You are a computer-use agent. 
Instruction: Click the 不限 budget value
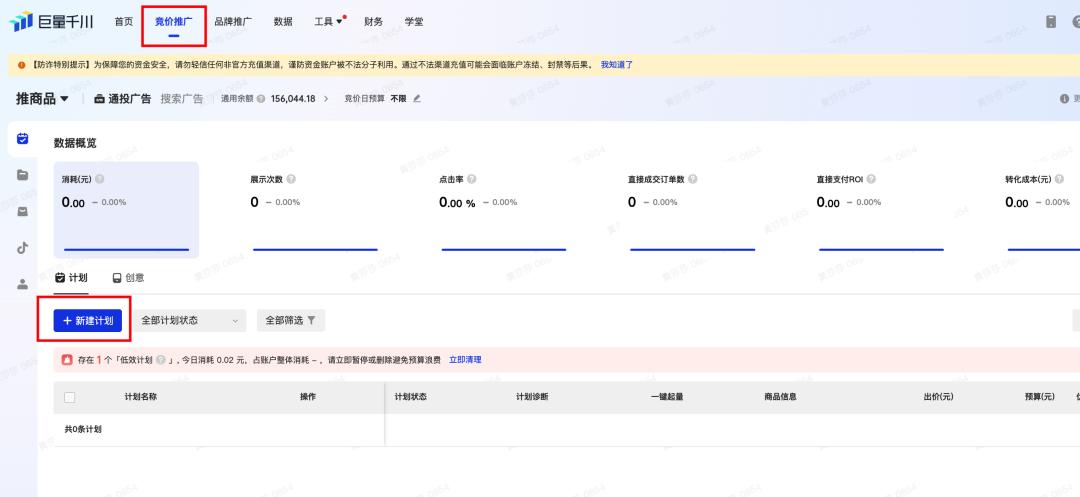tap(398, 98)
